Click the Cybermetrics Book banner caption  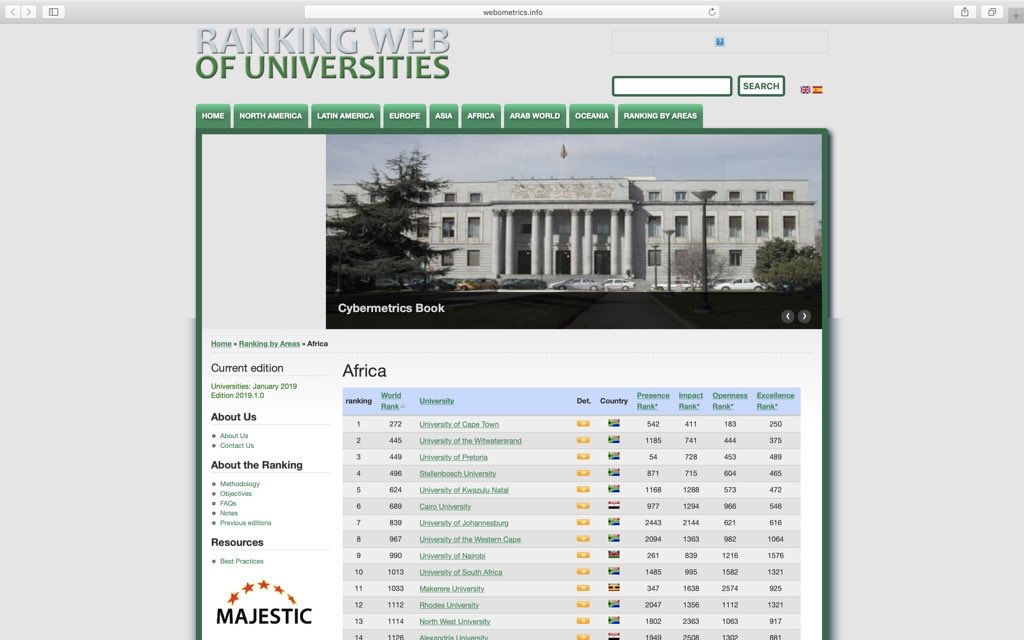(391, 308)
